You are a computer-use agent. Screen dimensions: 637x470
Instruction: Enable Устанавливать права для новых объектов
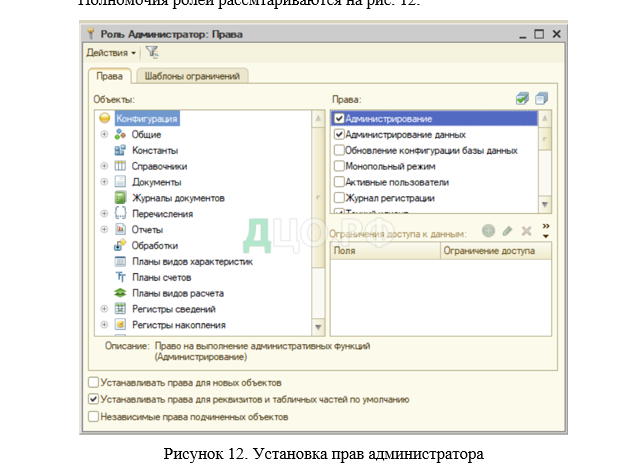click(94, 382)
